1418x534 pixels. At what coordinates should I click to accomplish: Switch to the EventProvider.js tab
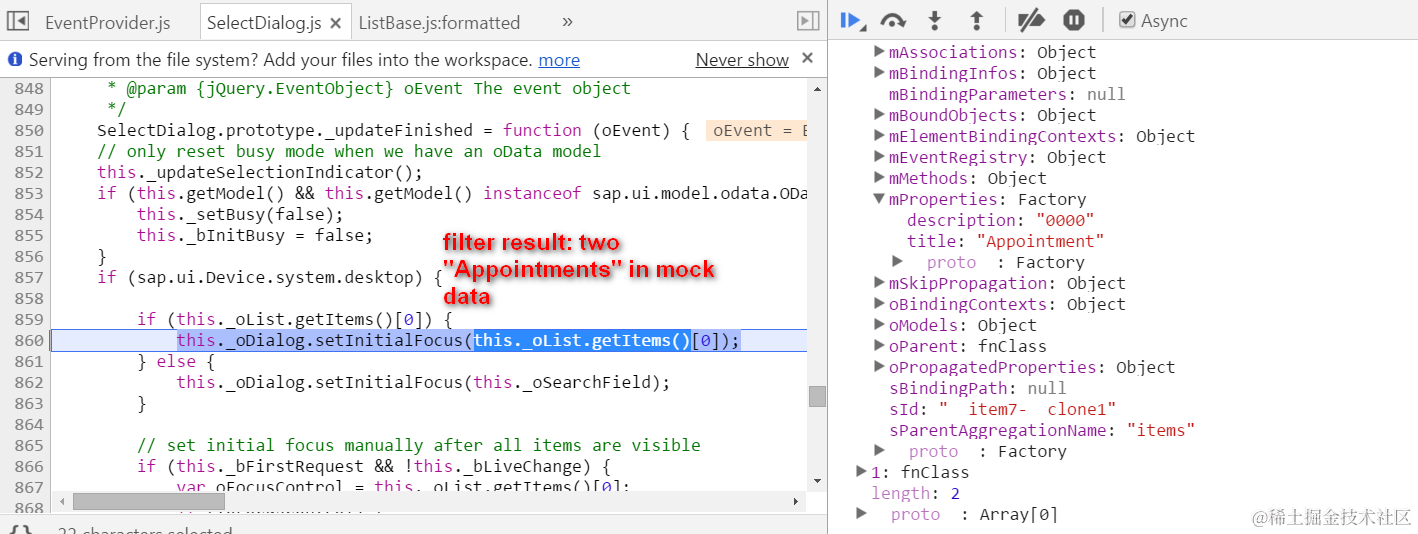click(108, 22)
